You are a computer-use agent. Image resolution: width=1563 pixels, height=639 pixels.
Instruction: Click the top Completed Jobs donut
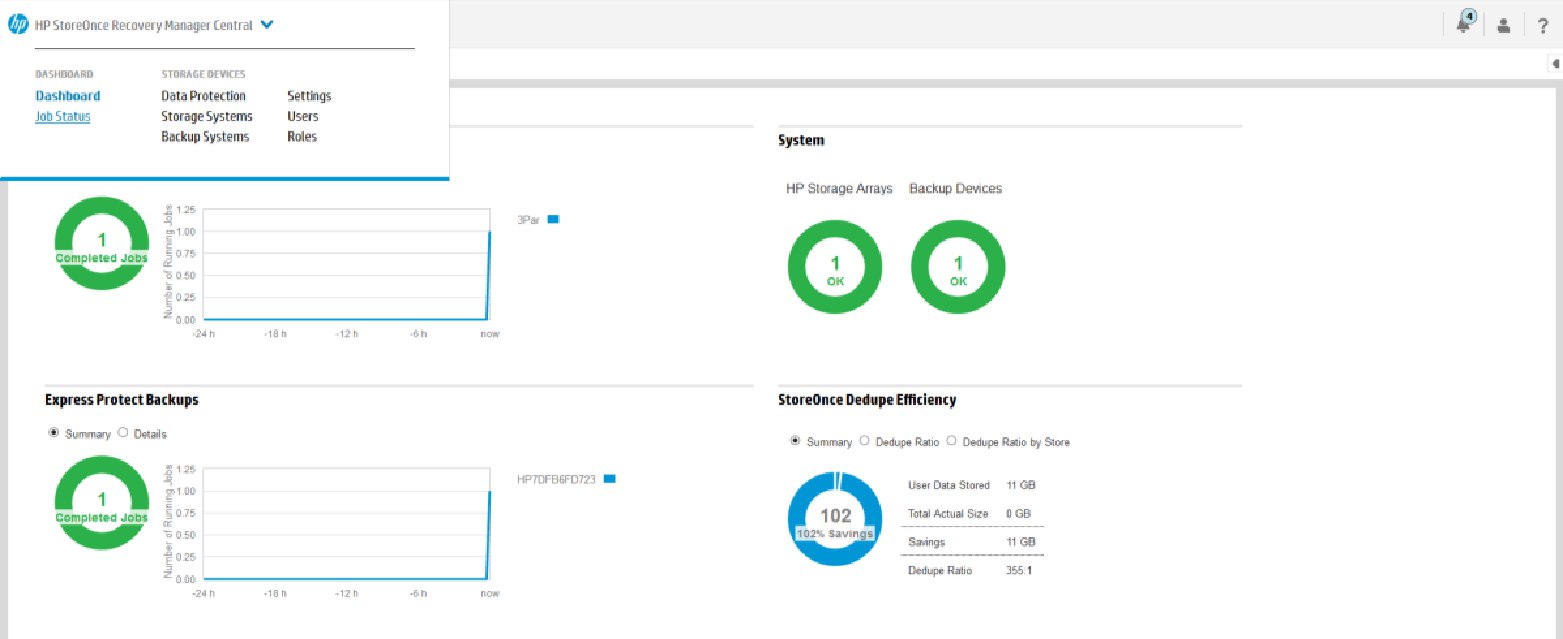[101, 244]
